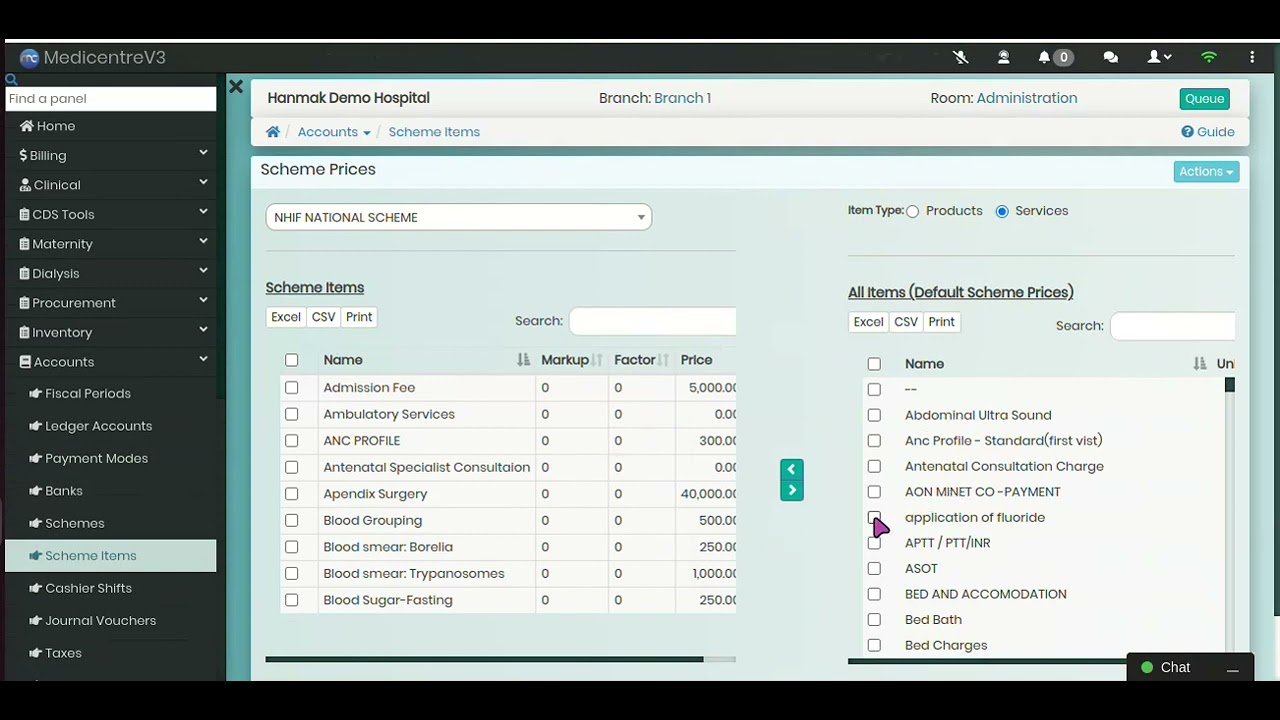
Task: Move selected items right with arrow button
Action: [791, 490]
